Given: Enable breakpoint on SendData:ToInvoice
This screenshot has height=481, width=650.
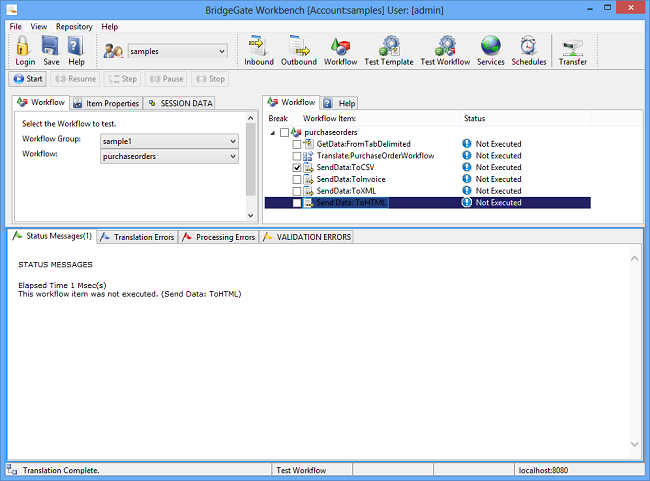Looking at the screenshot, I should 297,180.
